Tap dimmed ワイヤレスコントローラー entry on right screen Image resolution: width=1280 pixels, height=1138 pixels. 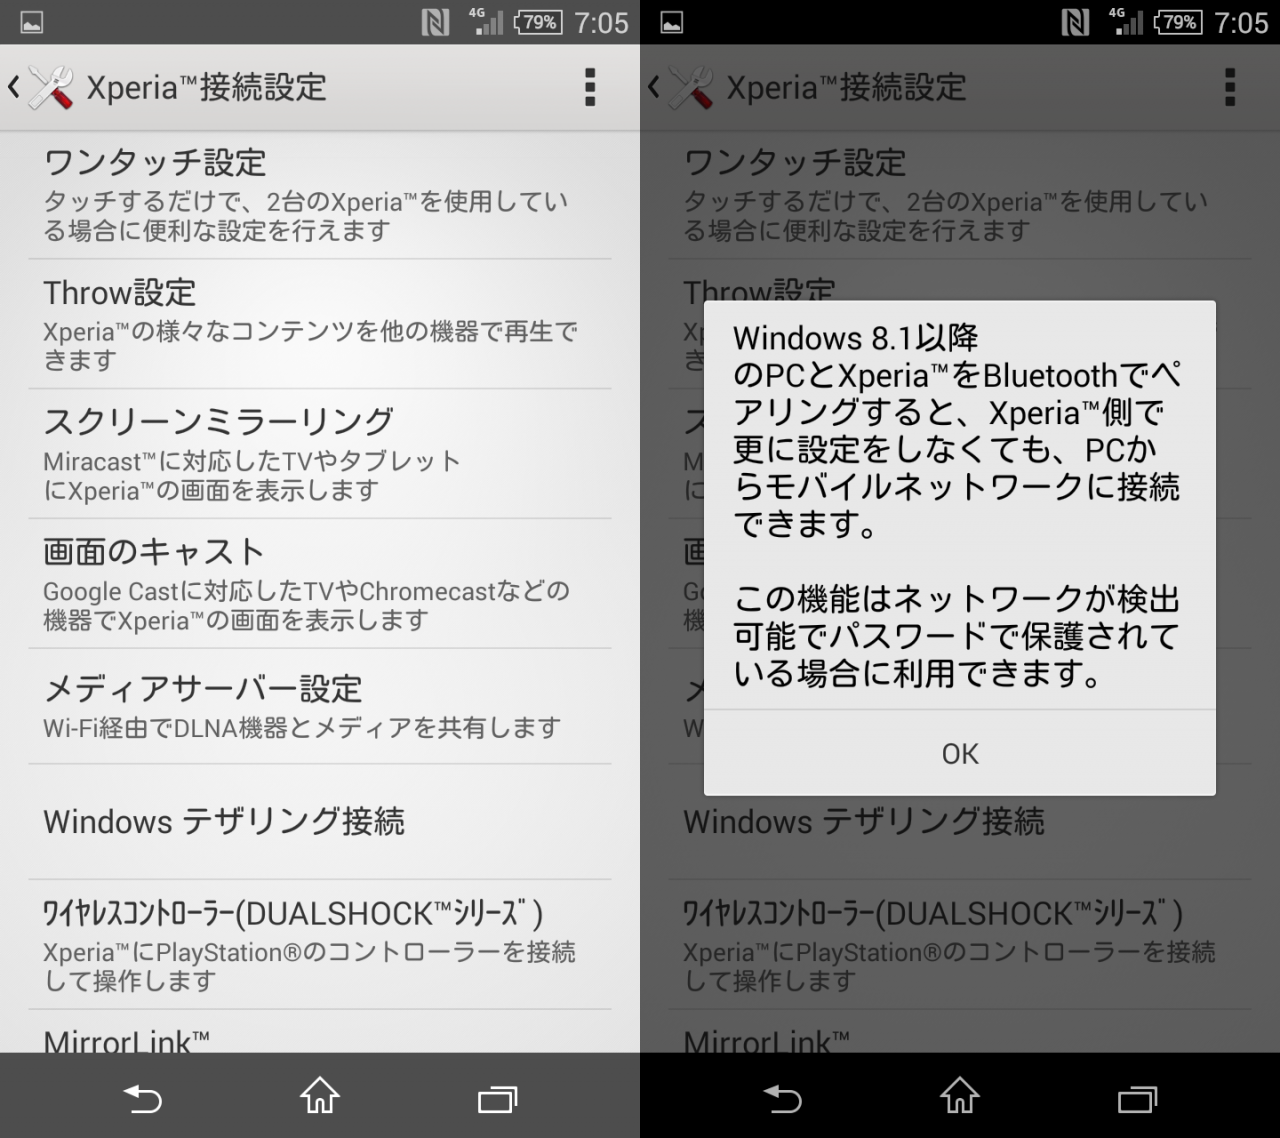pyautogui.click(x=960, y=945)
